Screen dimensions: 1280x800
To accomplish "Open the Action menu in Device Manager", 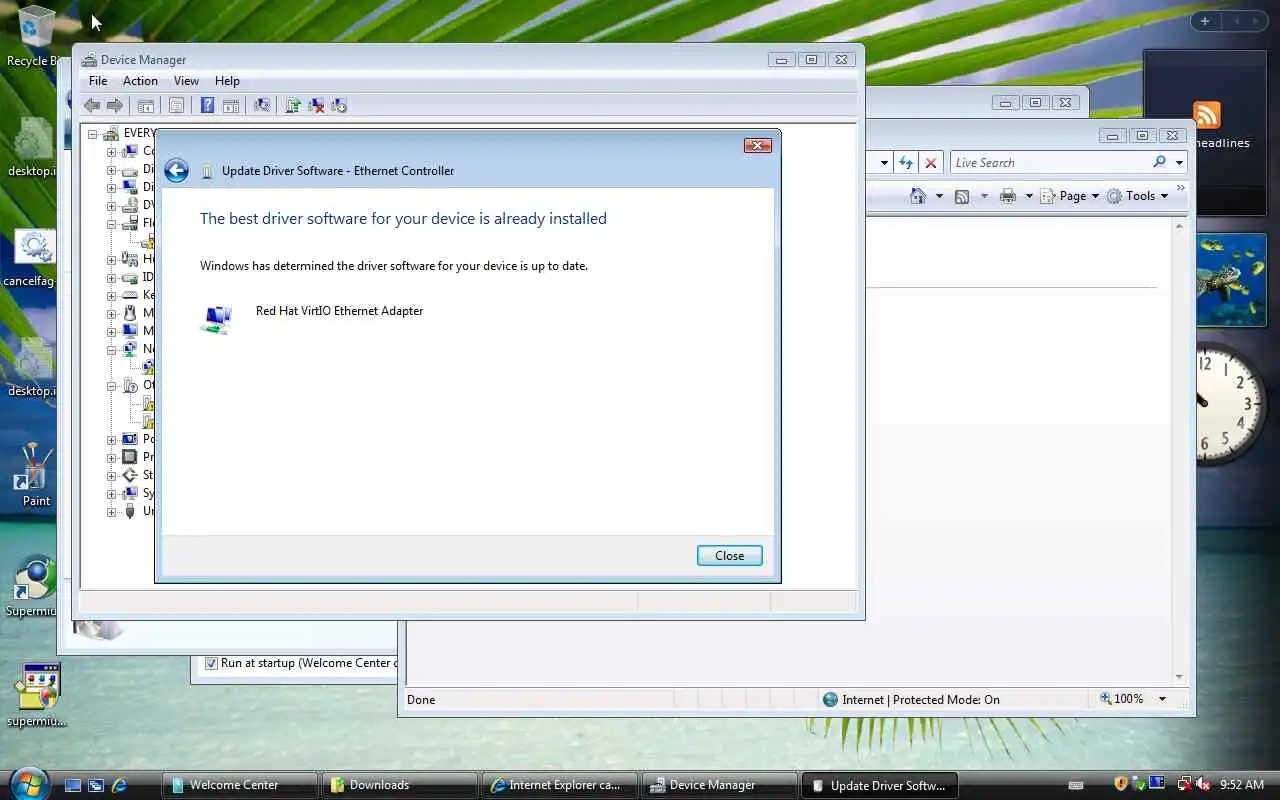I will pyautogui.click(x=140, y=81).
